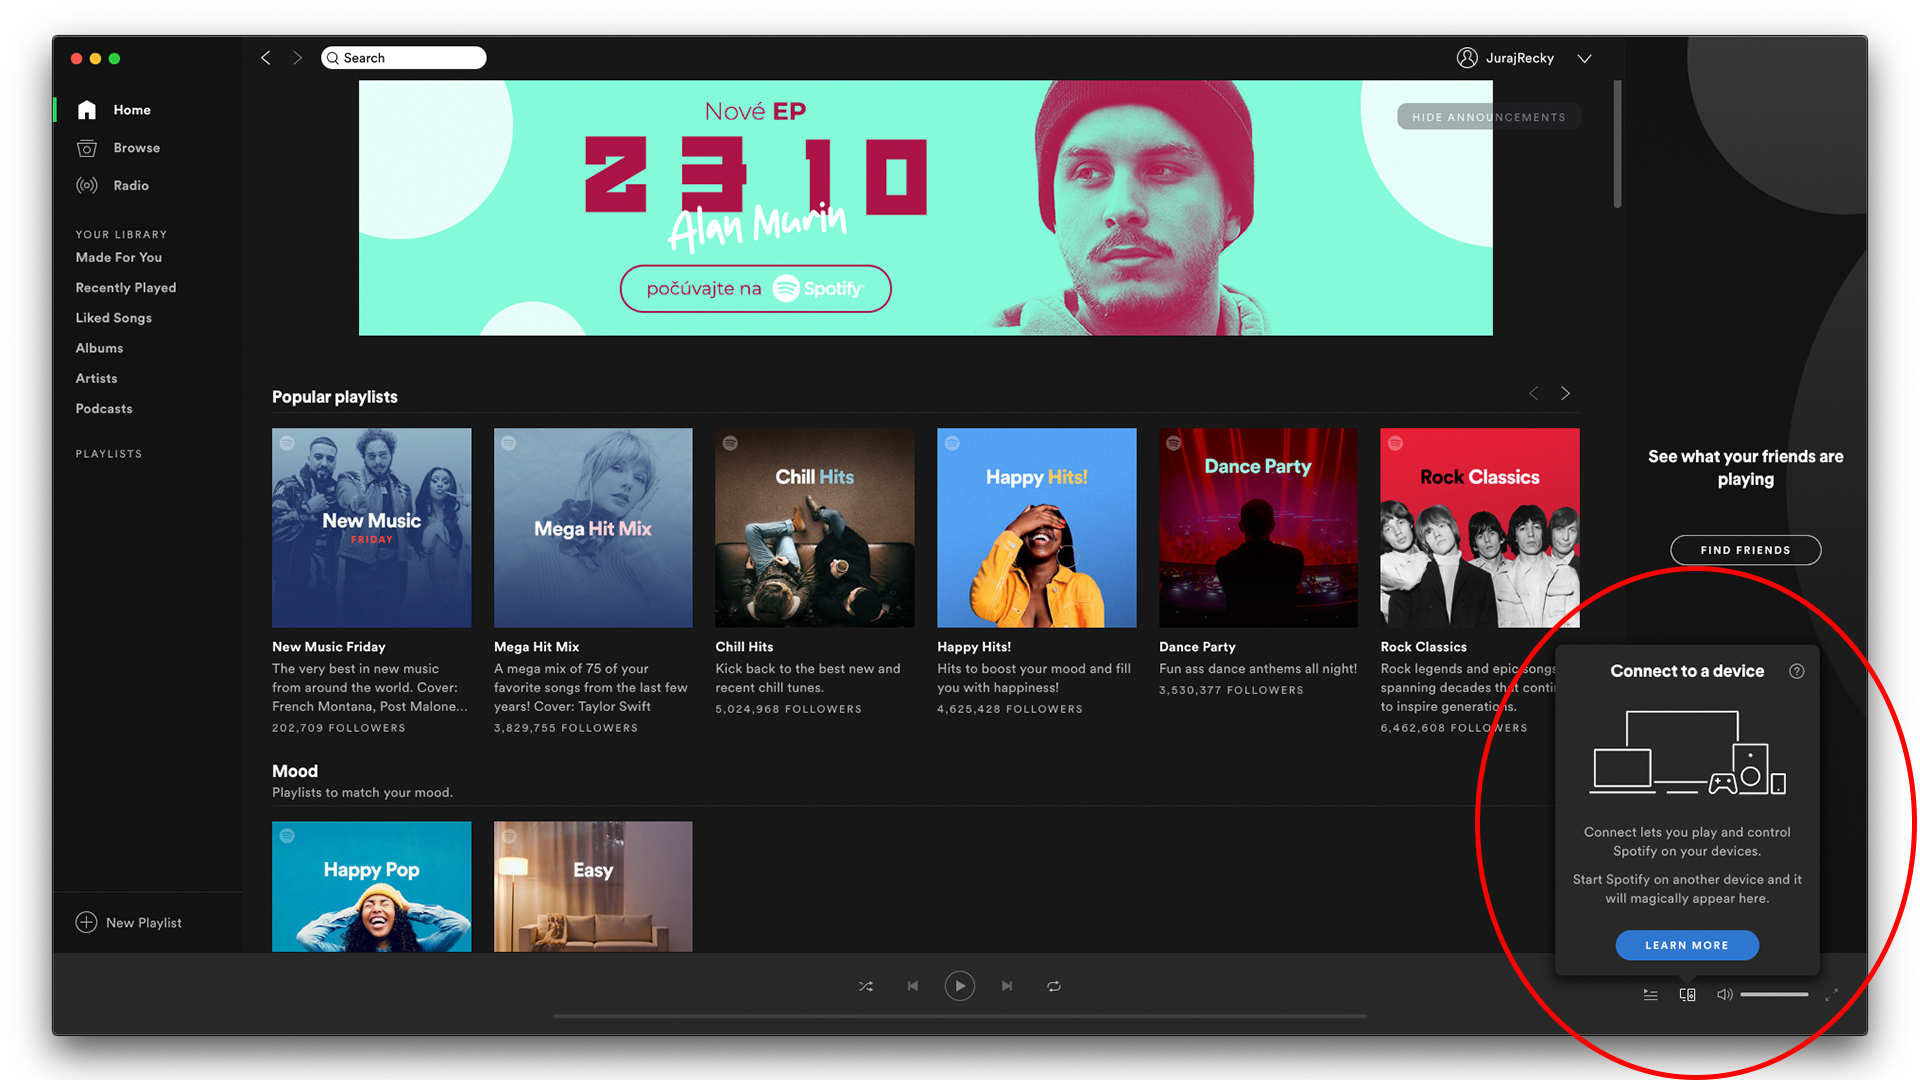Show next Popular playlists with right chevron
1920x1080 pixels.
pos(1566,394)
